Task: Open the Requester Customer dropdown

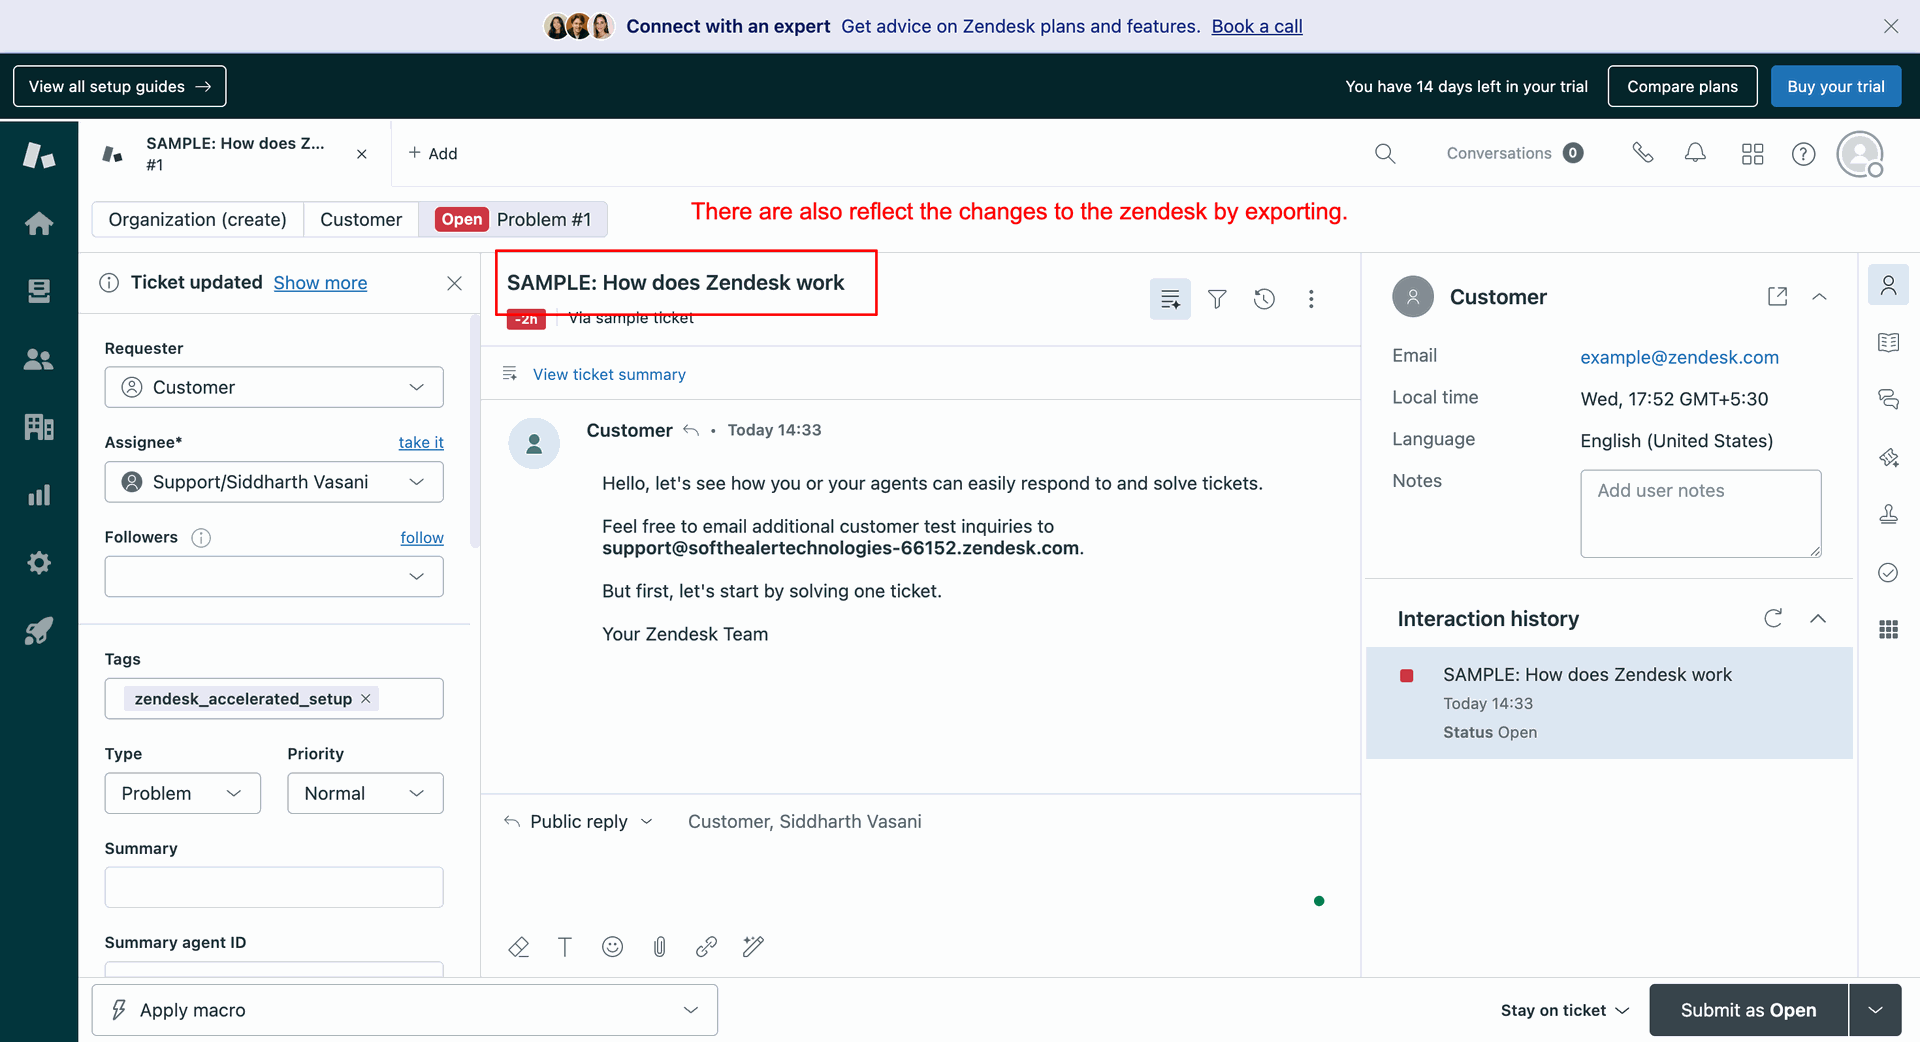Action: (274, 387)
